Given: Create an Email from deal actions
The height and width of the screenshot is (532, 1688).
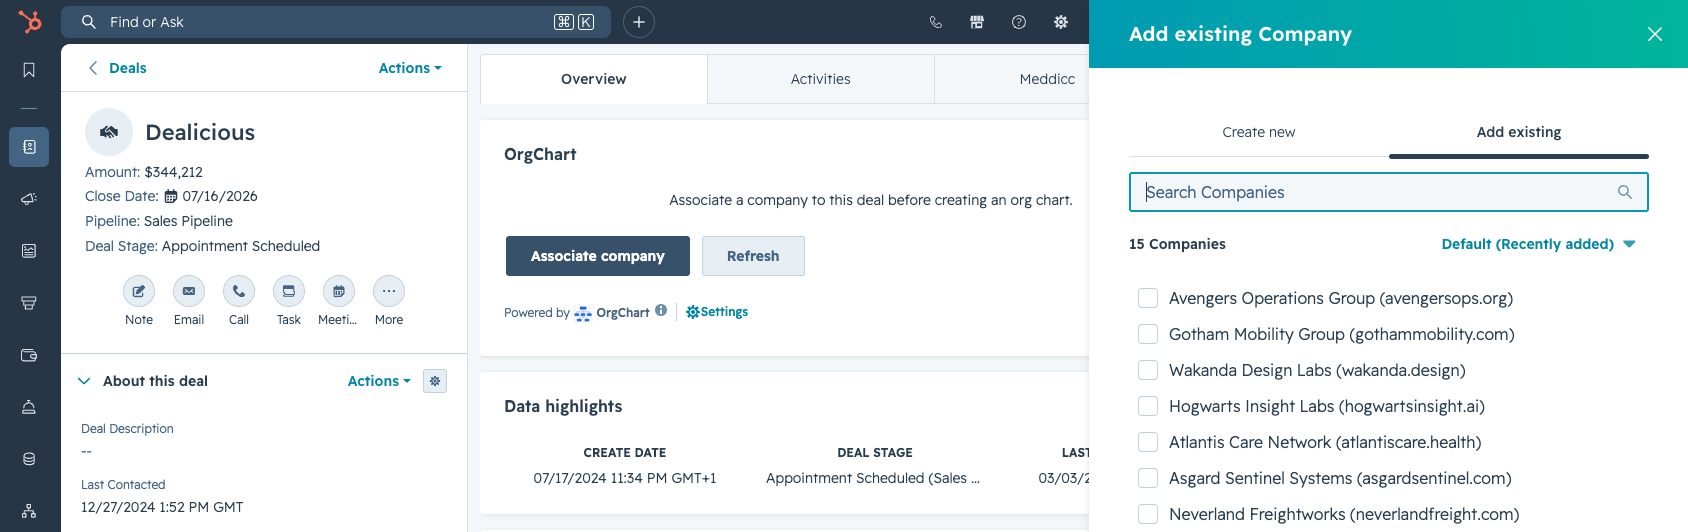Looking at the screenshot, I should tap(189, 291).
